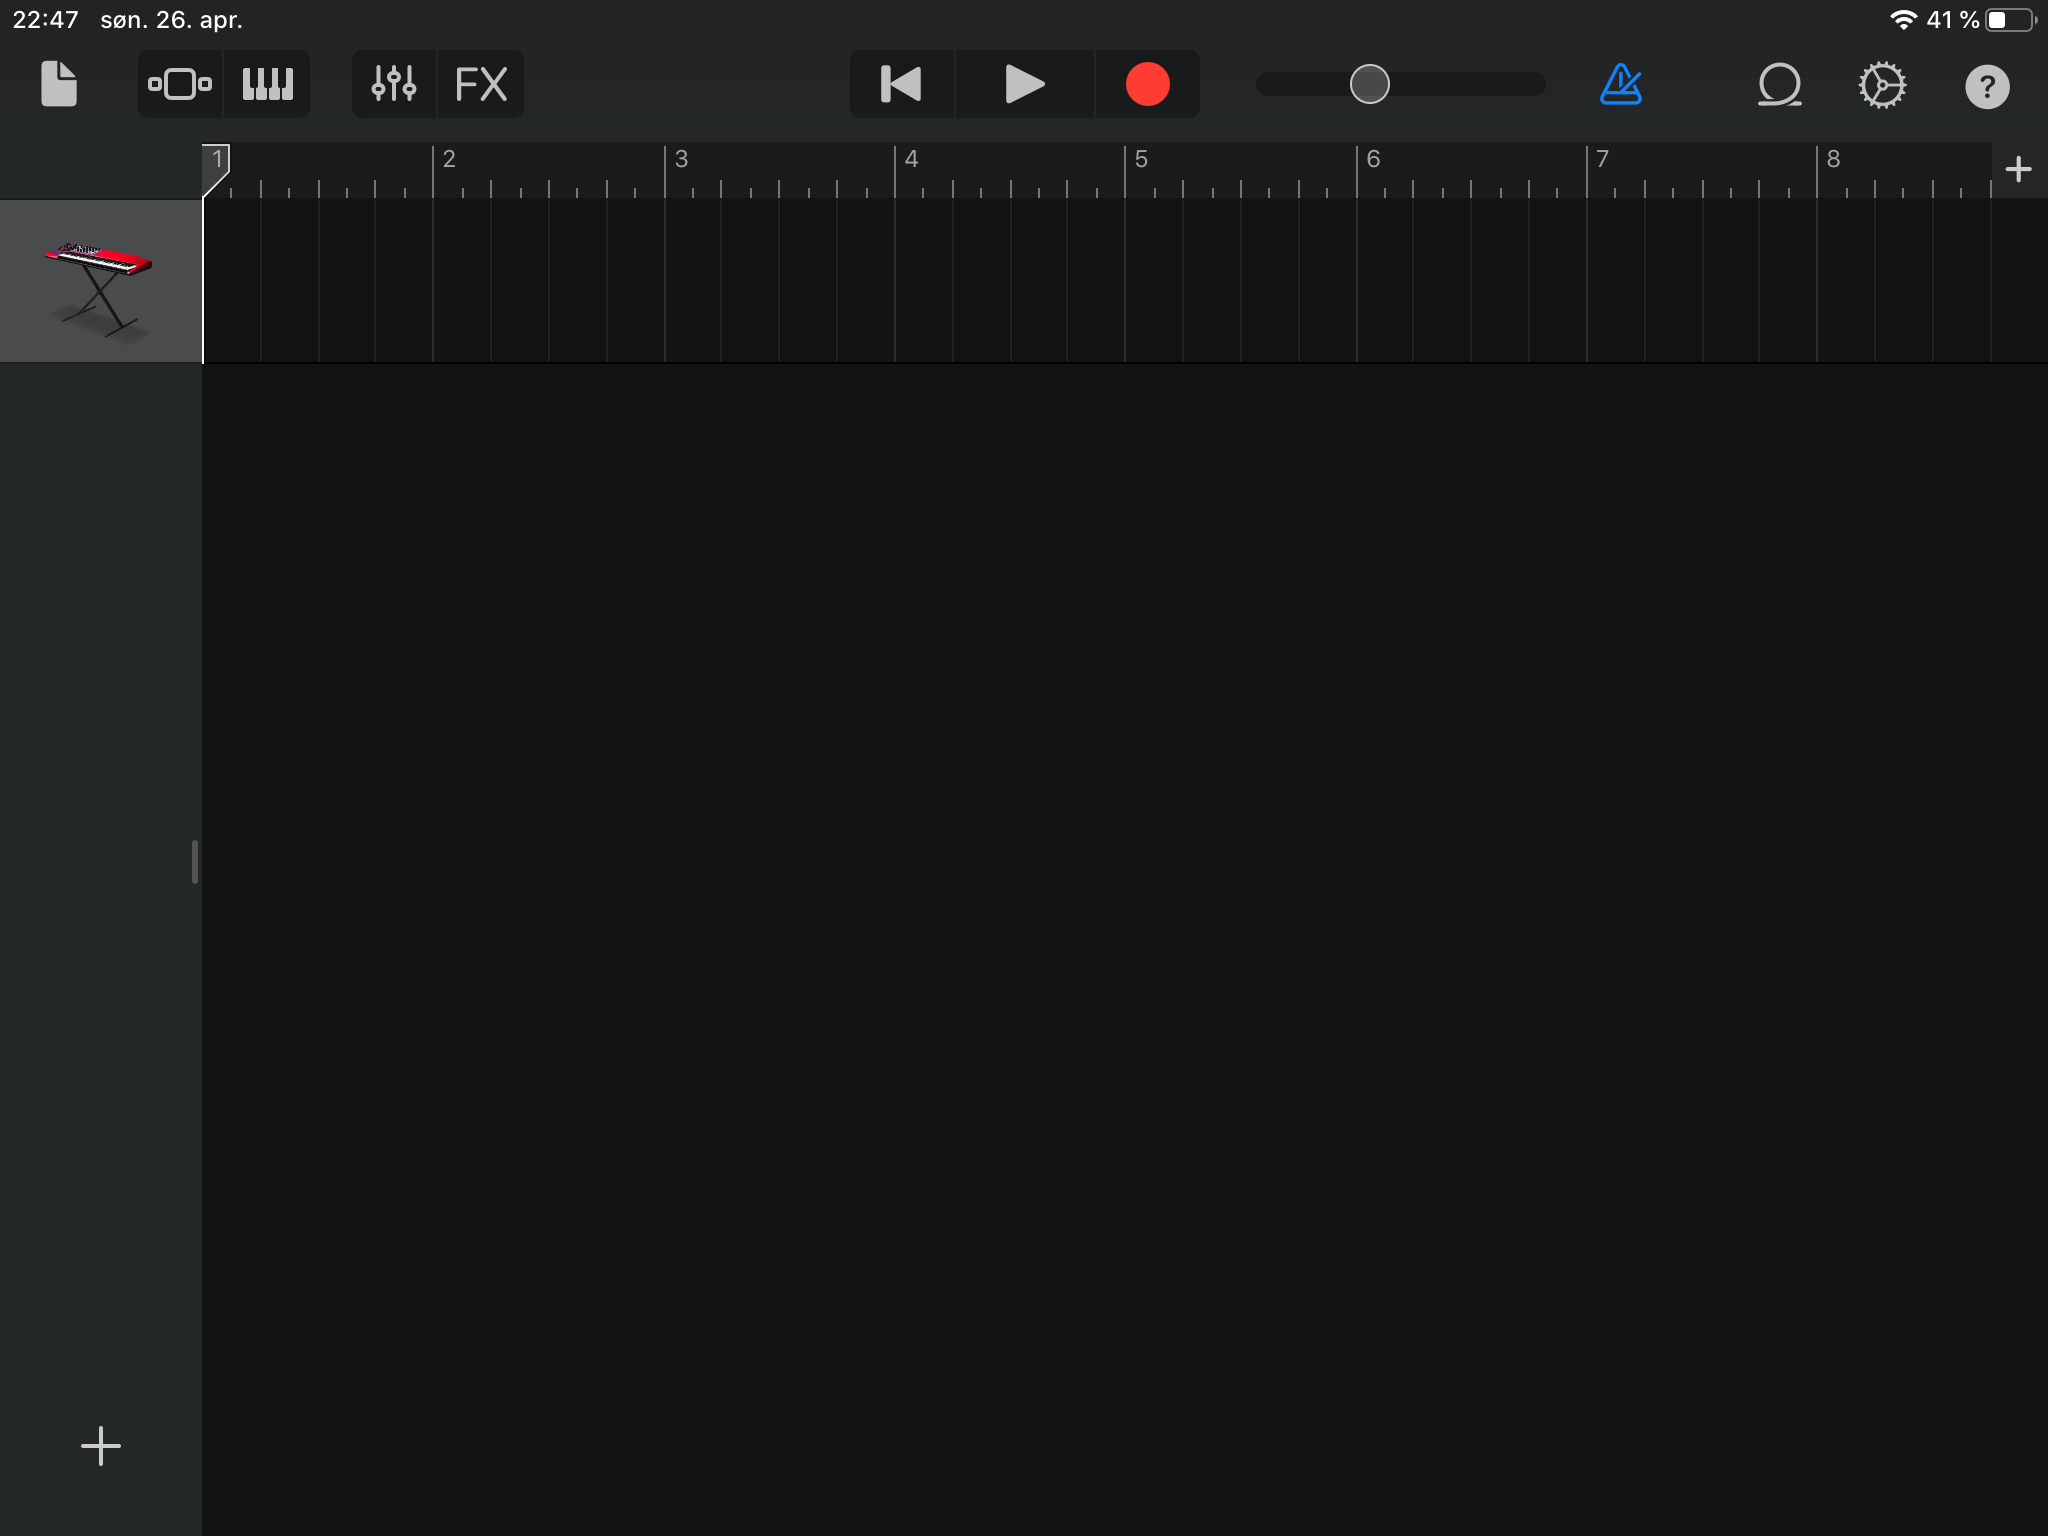
Task: Click the master volume slider knob
Action: tap(1369, 84)
